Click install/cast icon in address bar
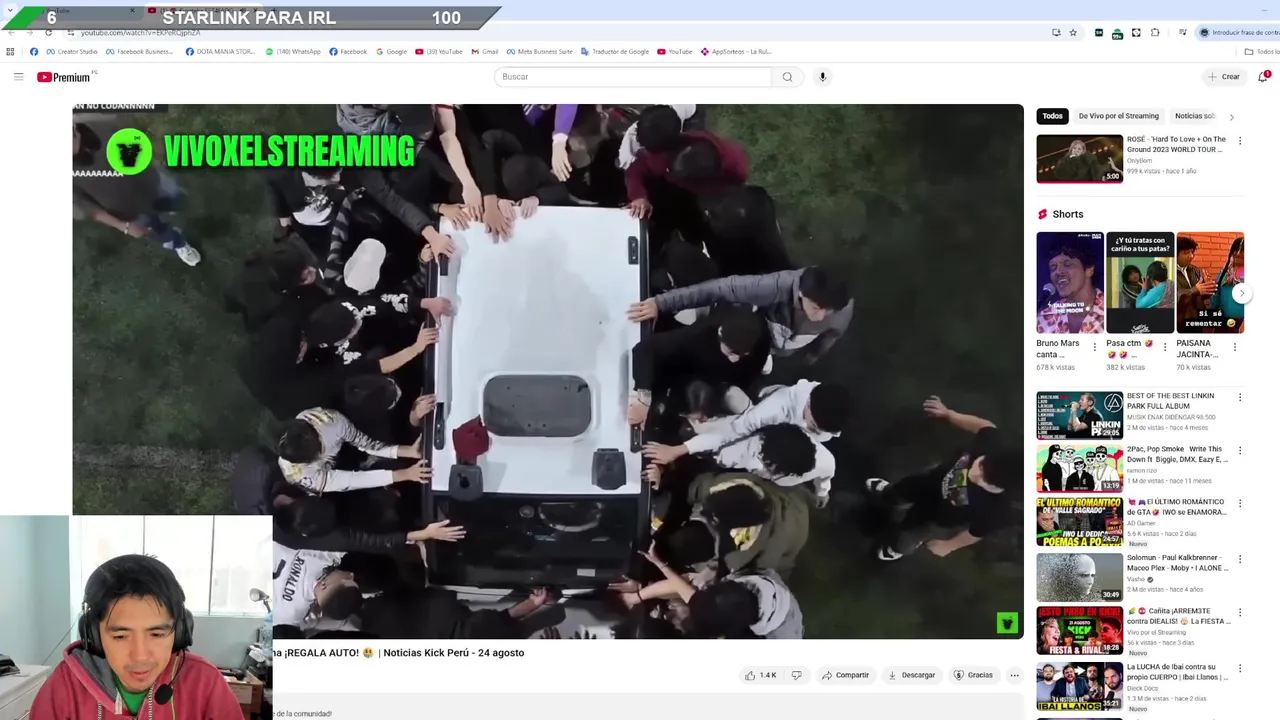Viewport: 1280px width, 720px height. (1056, 33)
